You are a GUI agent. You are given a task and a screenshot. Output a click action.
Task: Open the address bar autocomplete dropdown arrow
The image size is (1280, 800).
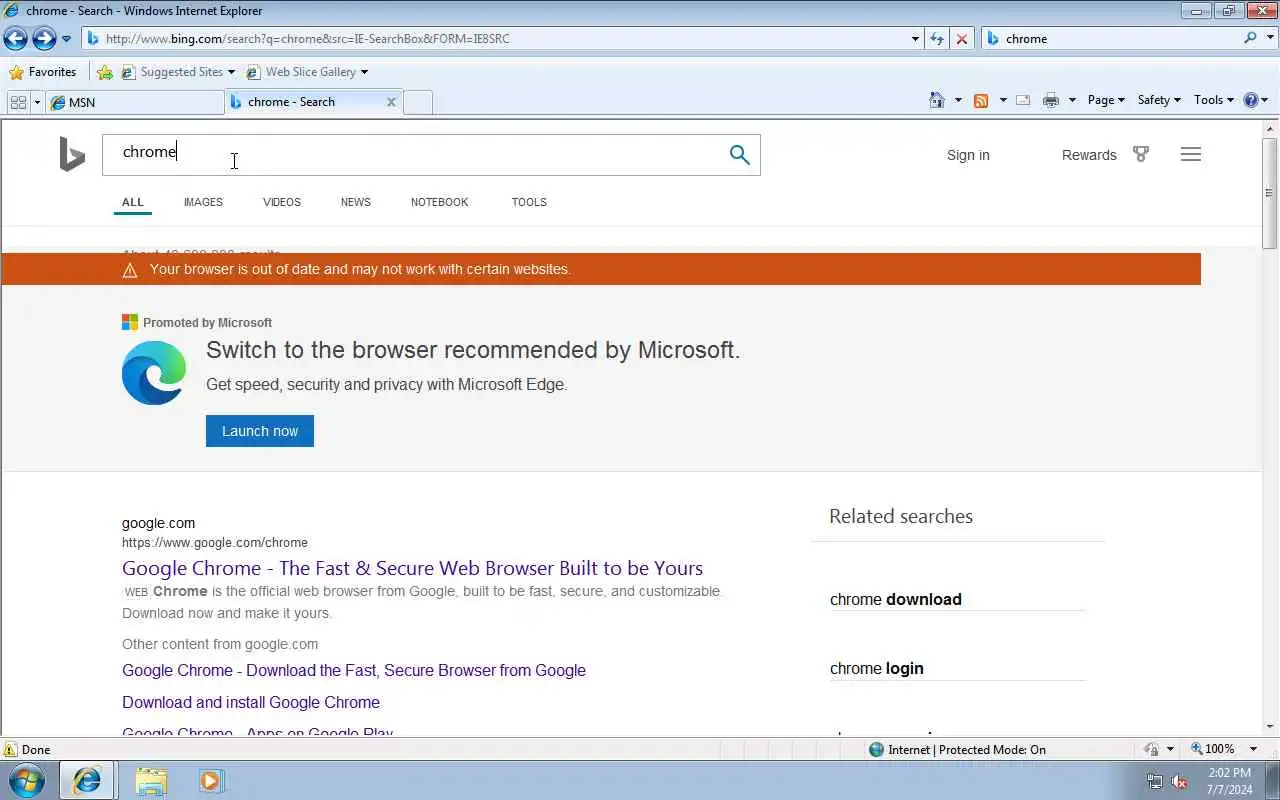point(915,39)
